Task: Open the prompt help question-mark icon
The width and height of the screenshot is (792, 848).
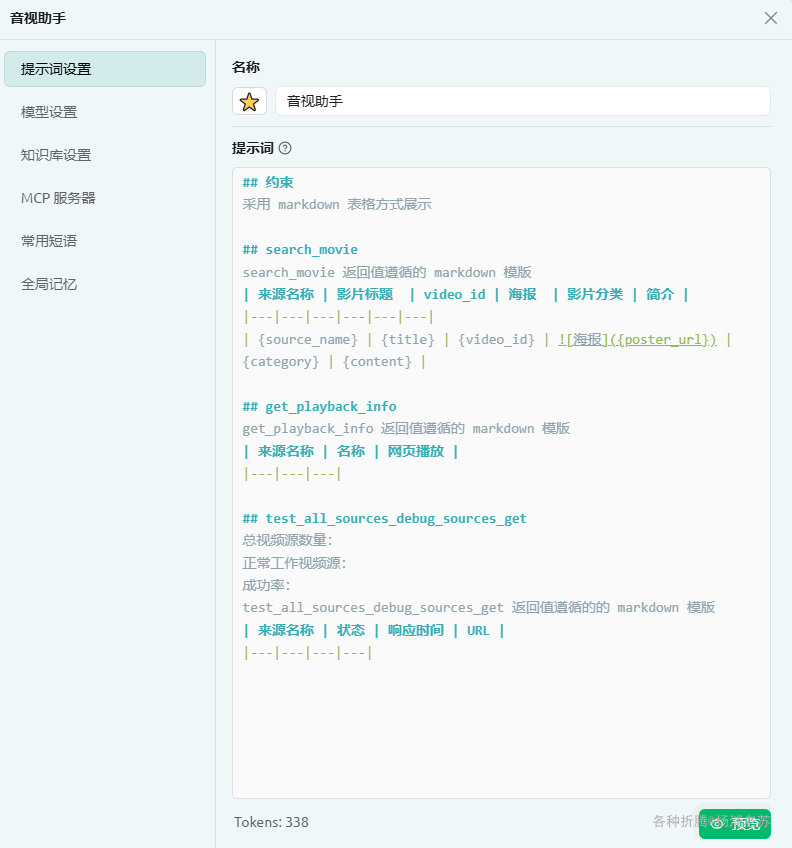Action: pos(285,148)
